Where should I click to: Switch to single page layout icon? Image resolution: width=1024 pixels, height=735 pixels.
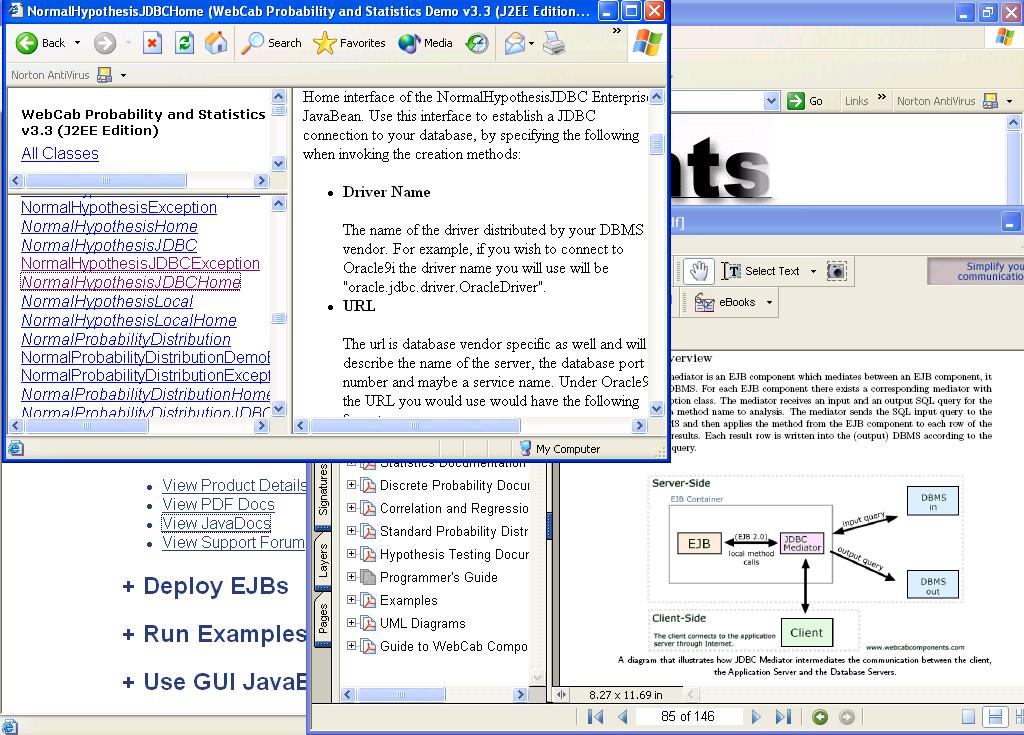tap(968, 717)
